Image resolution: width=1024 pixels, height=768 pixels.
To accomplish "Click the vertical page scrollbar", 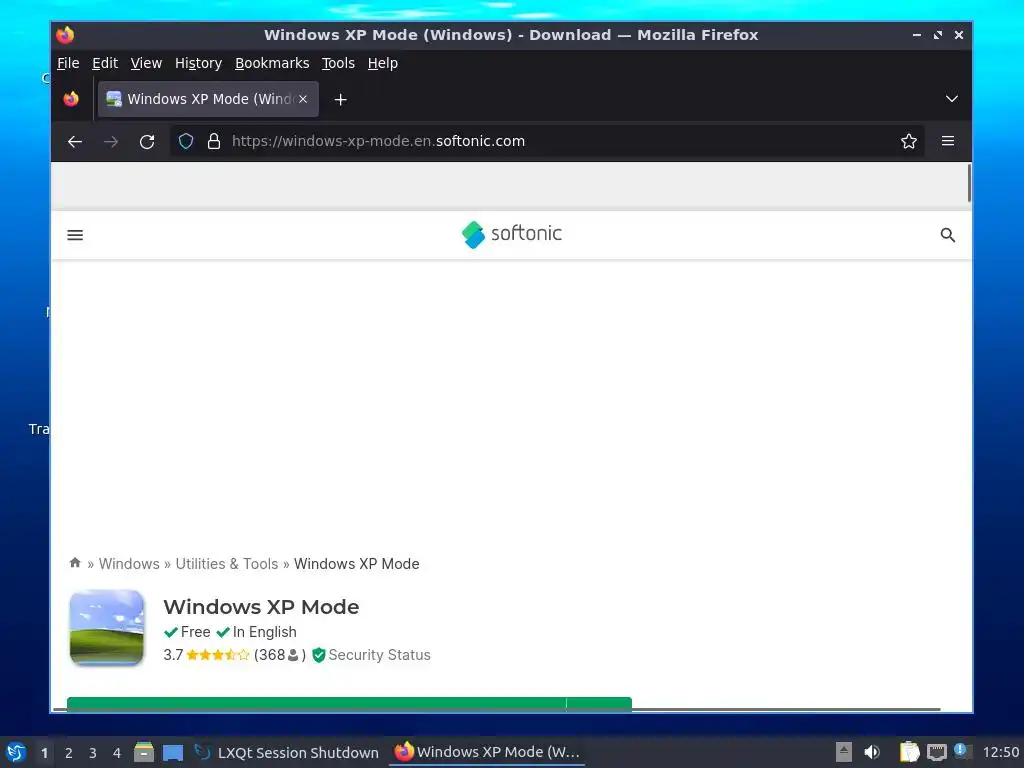I will 968,184.
